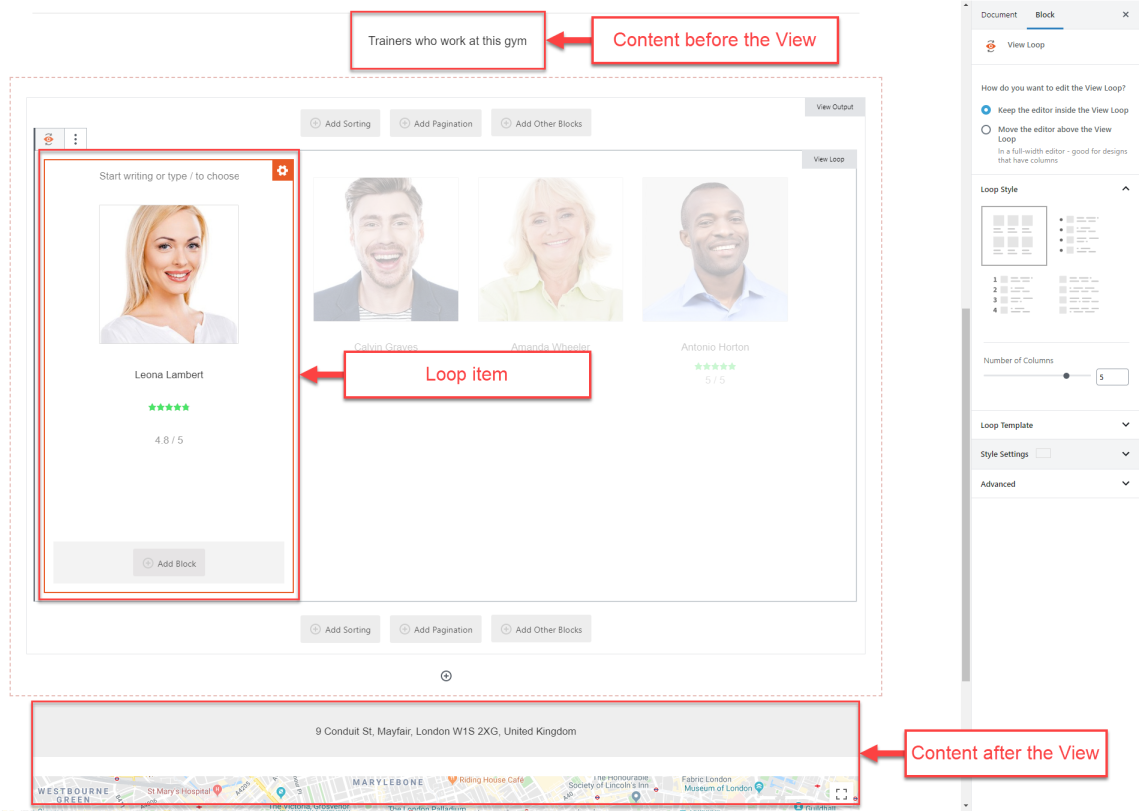1139x811 pixels.
Task: Select the numbered list loop style icon
Action: click(1013, 294)
